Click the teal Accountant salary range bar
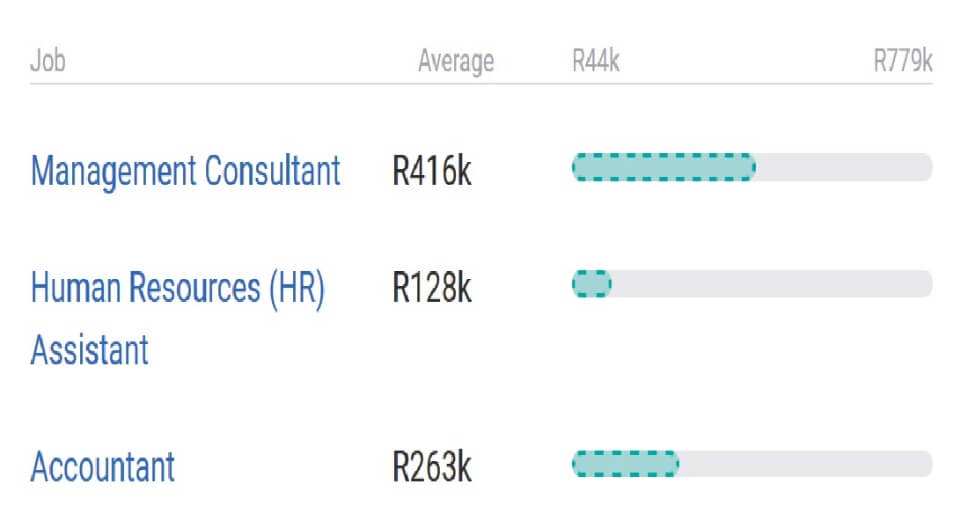968x528 pixels. [x=625, y=464]
